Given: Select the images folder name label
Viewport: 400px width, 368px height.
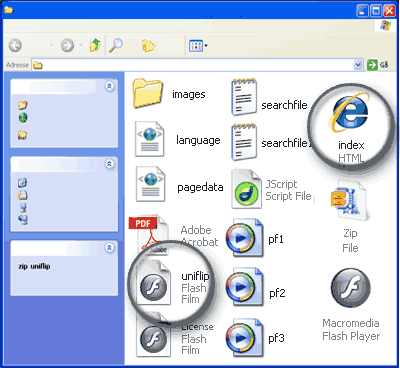Looking at the screenshot, I should click(189, 94).
